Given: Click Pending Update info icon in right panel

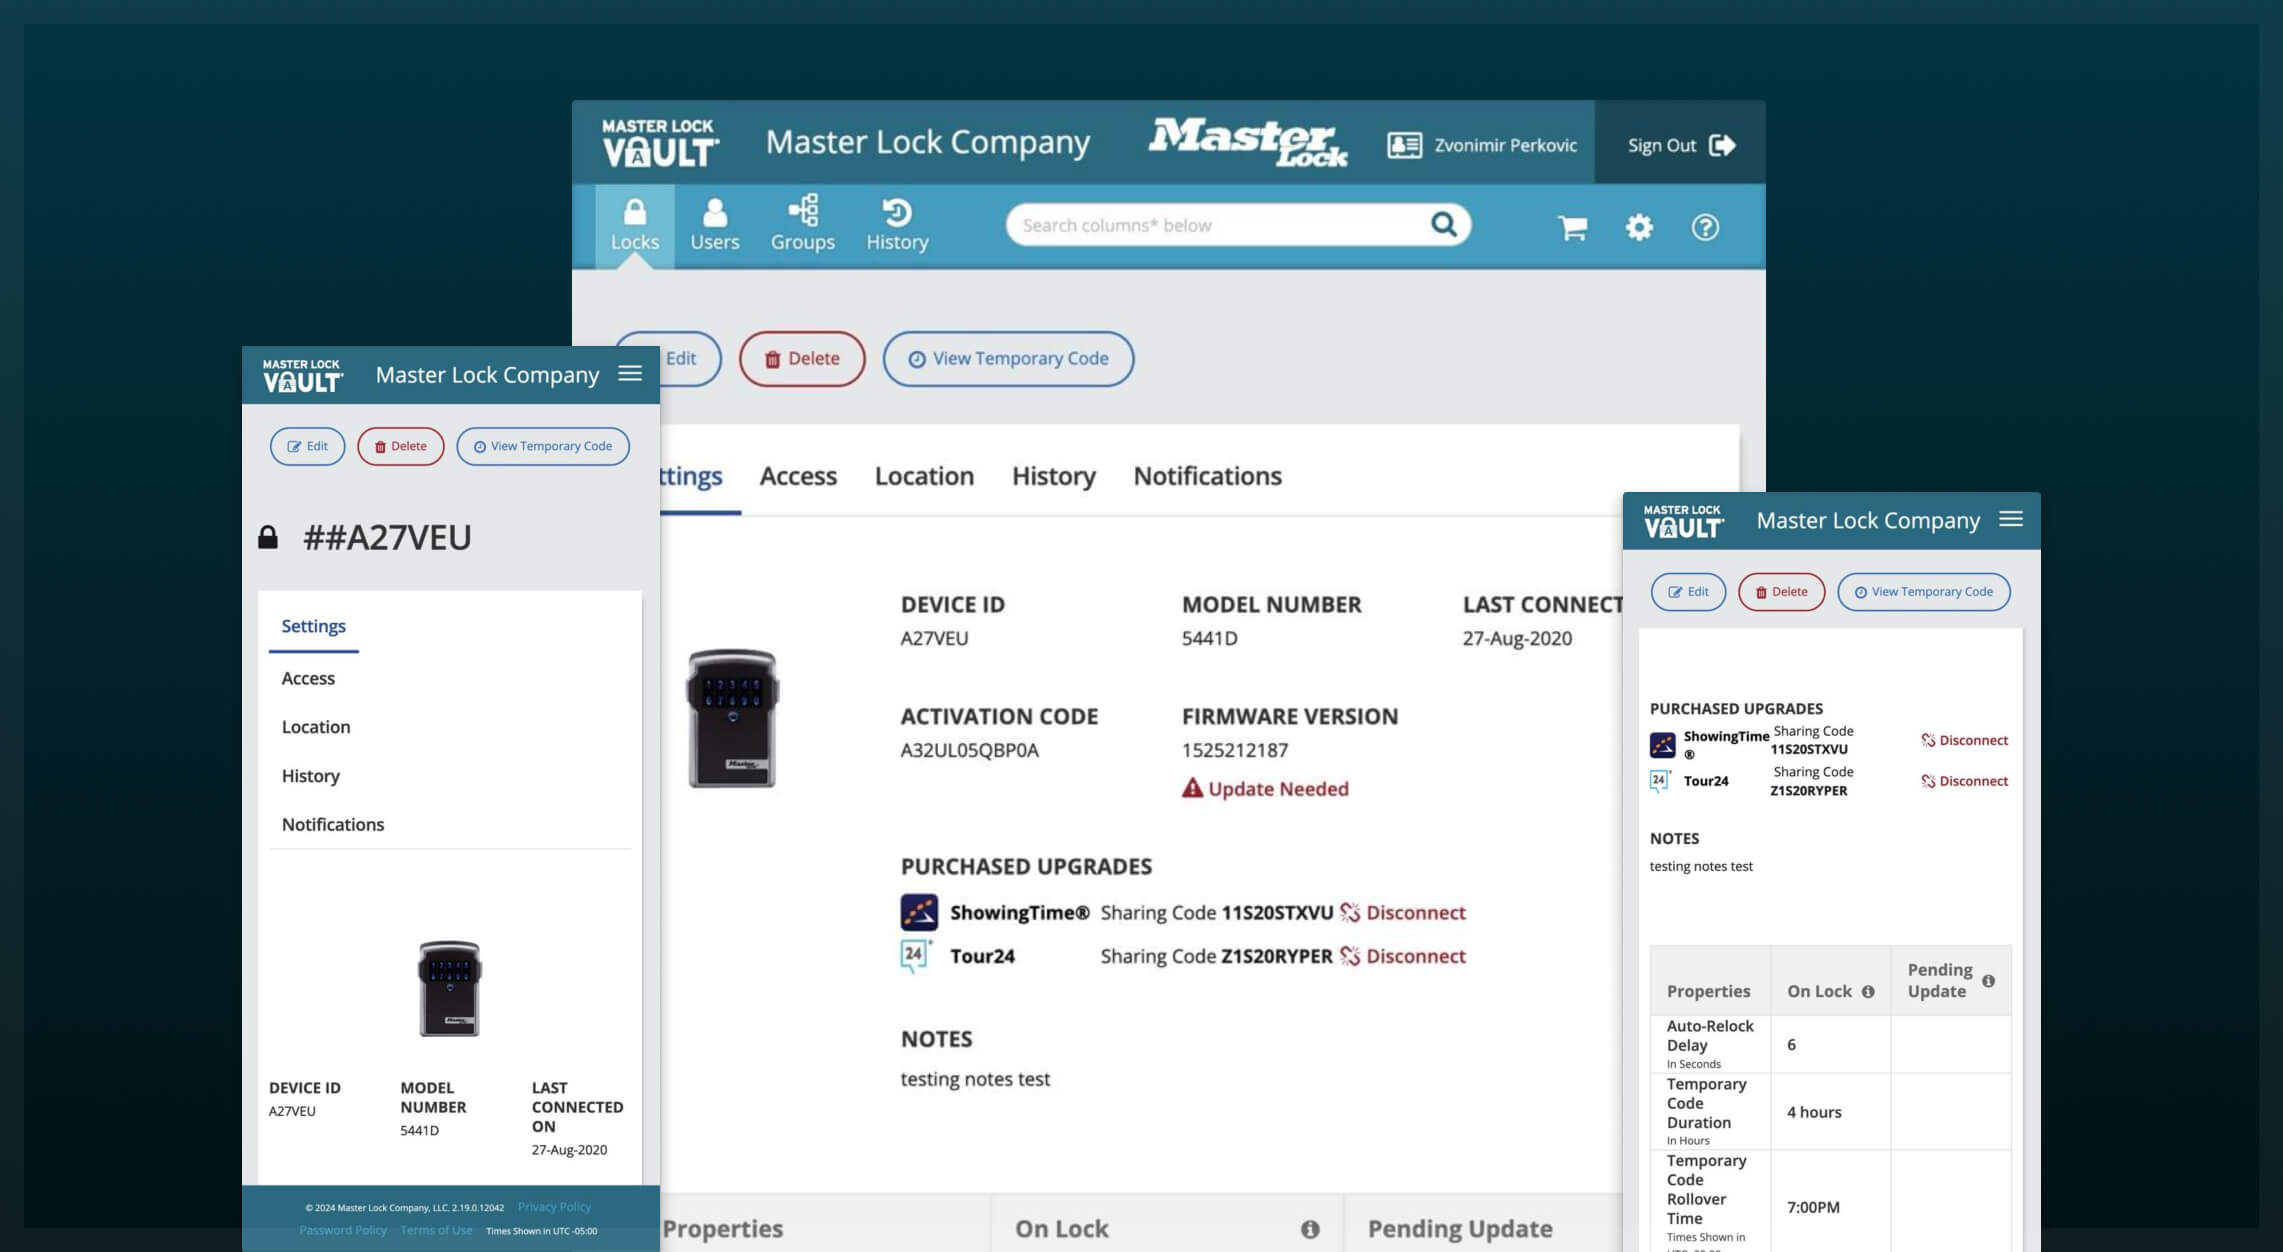Looking at the screenshot, I should 1988,981.
